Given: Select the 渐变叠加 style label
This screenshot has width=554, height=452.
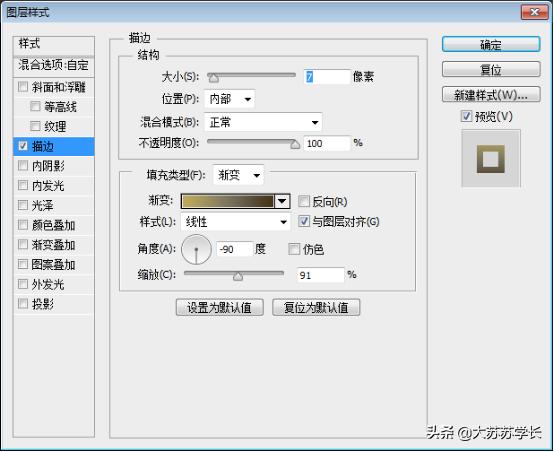Looking at the screenshot, I should click(53, 245).
